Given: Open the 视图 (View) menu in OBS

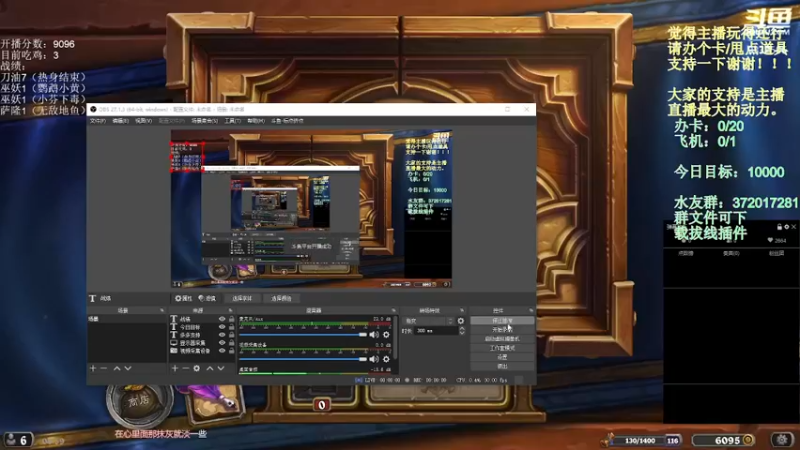Looking at the screenshot, I should point(143,121).
